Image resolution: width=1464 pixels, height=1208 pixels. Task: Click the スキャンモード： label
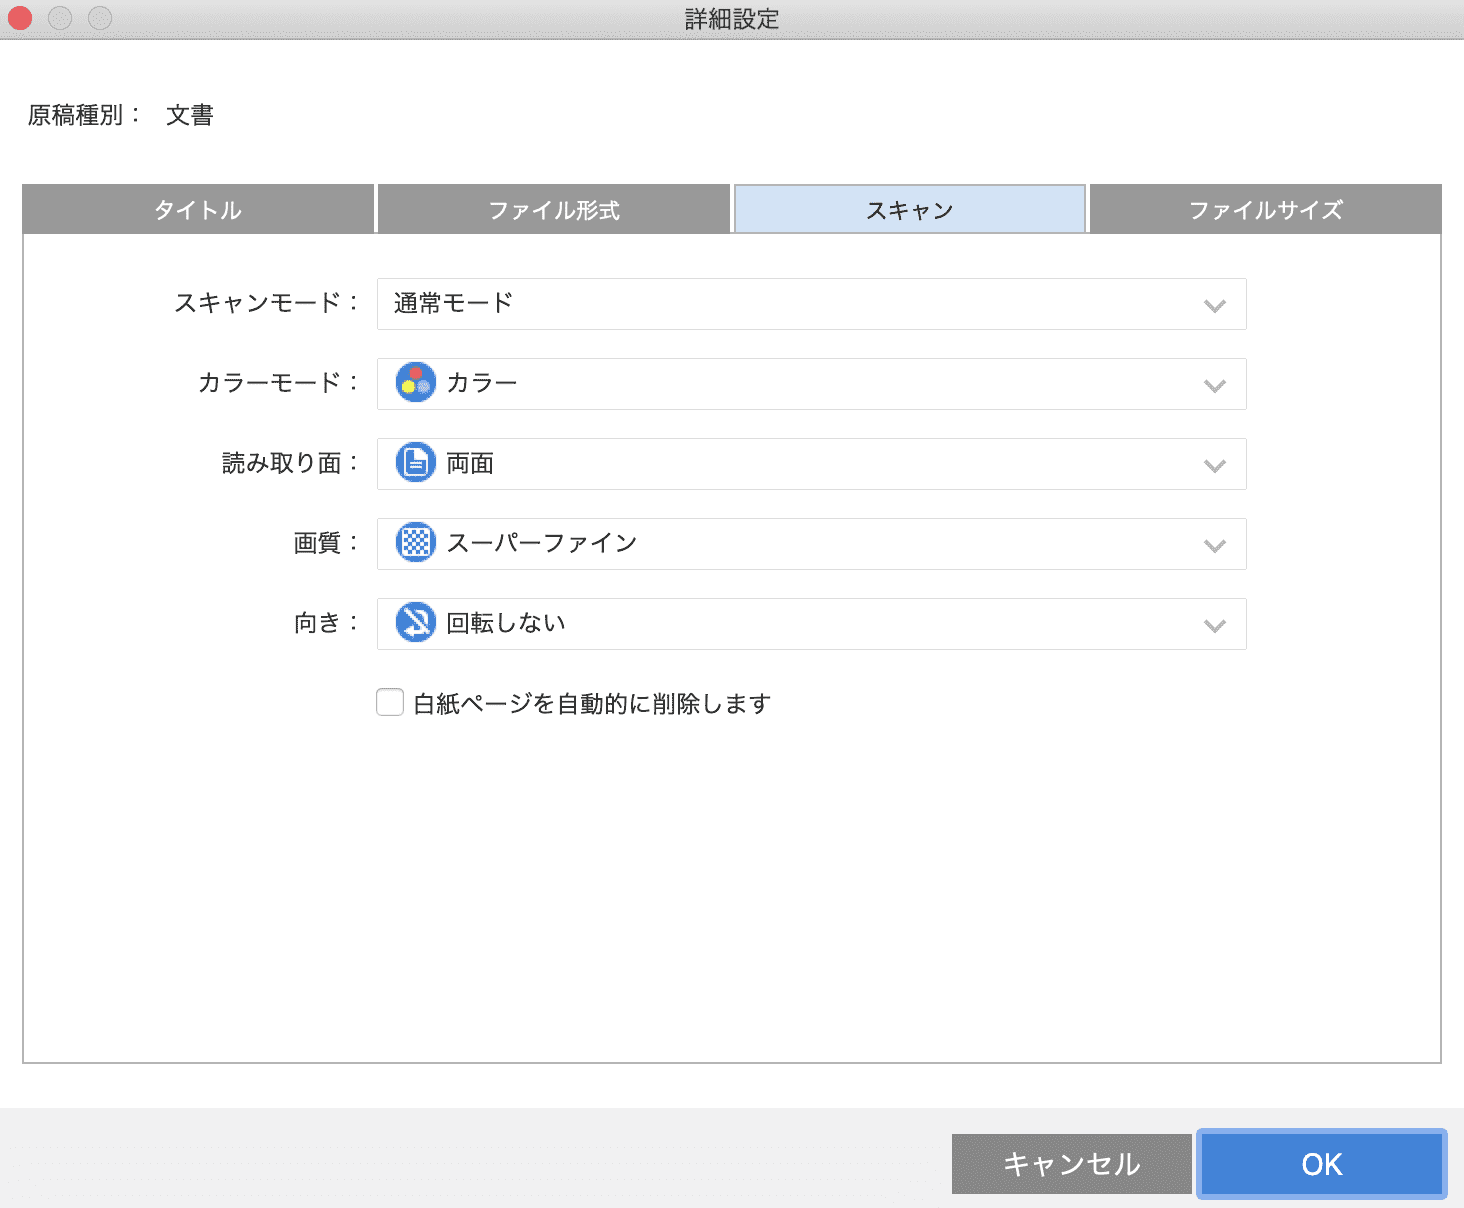[267, 303]
